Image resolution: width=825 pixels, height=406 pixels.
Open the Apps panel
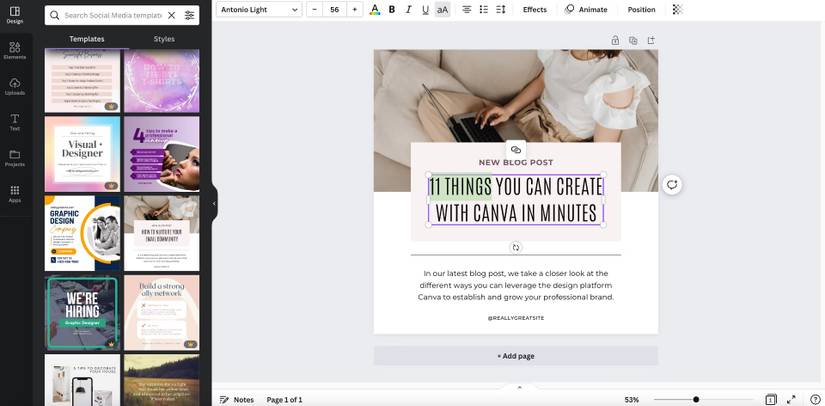click(x=15, y=194)
